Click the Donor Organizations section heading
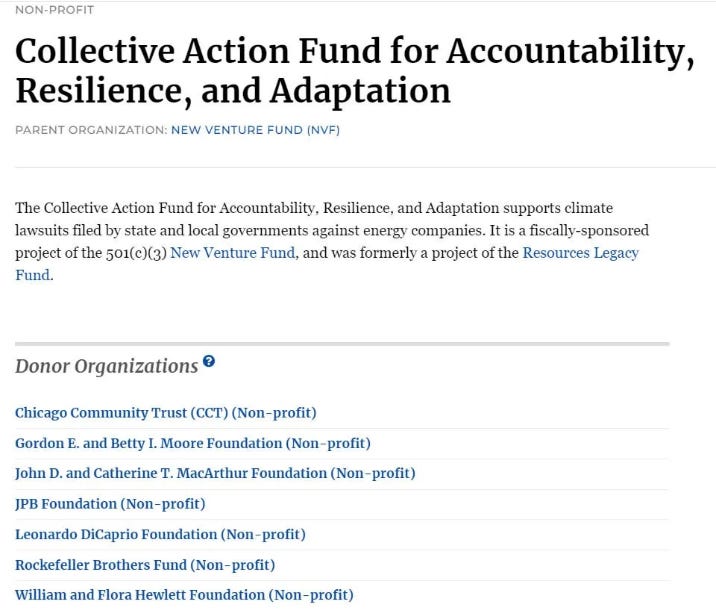The image size is (716, 613). [x=106, y=366]
